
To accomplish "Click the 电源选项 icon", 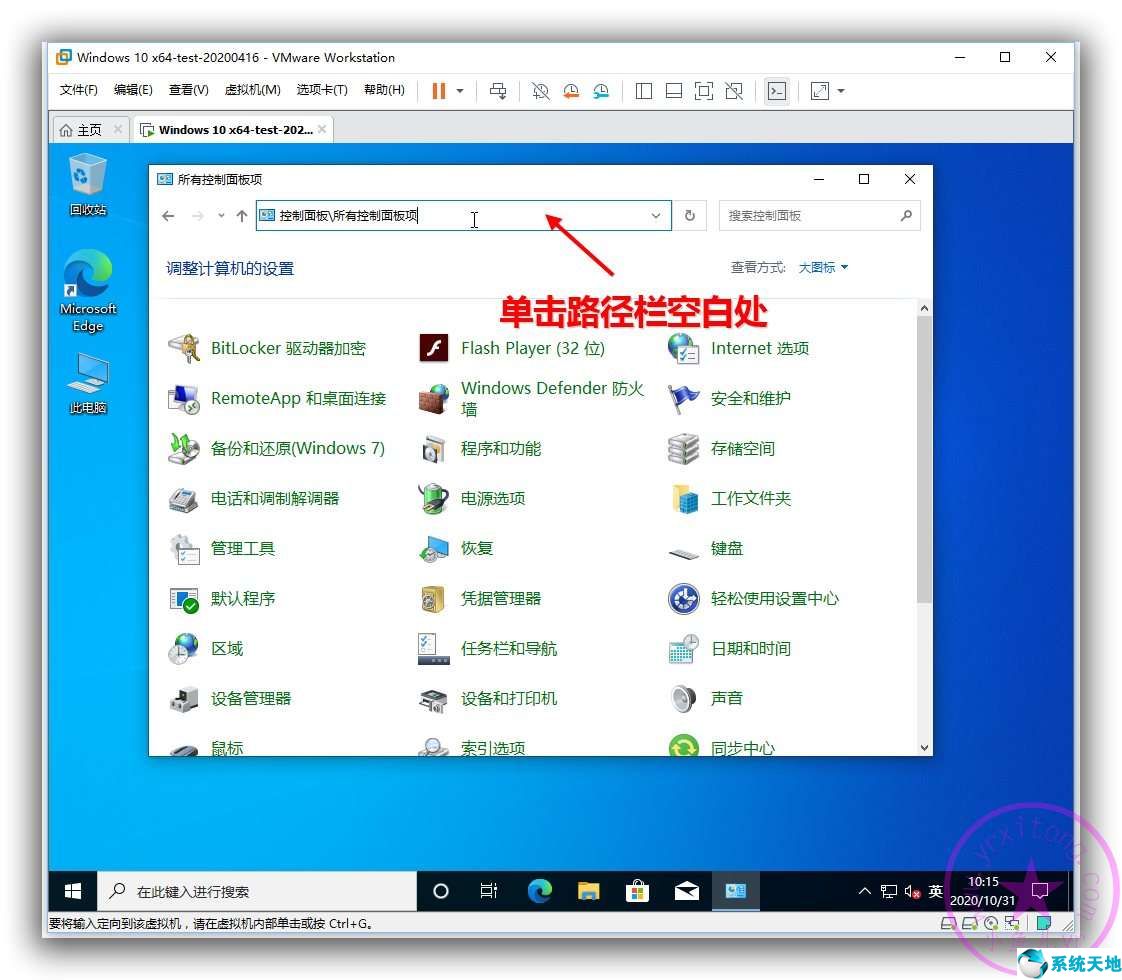I will (x=434, y=499).
